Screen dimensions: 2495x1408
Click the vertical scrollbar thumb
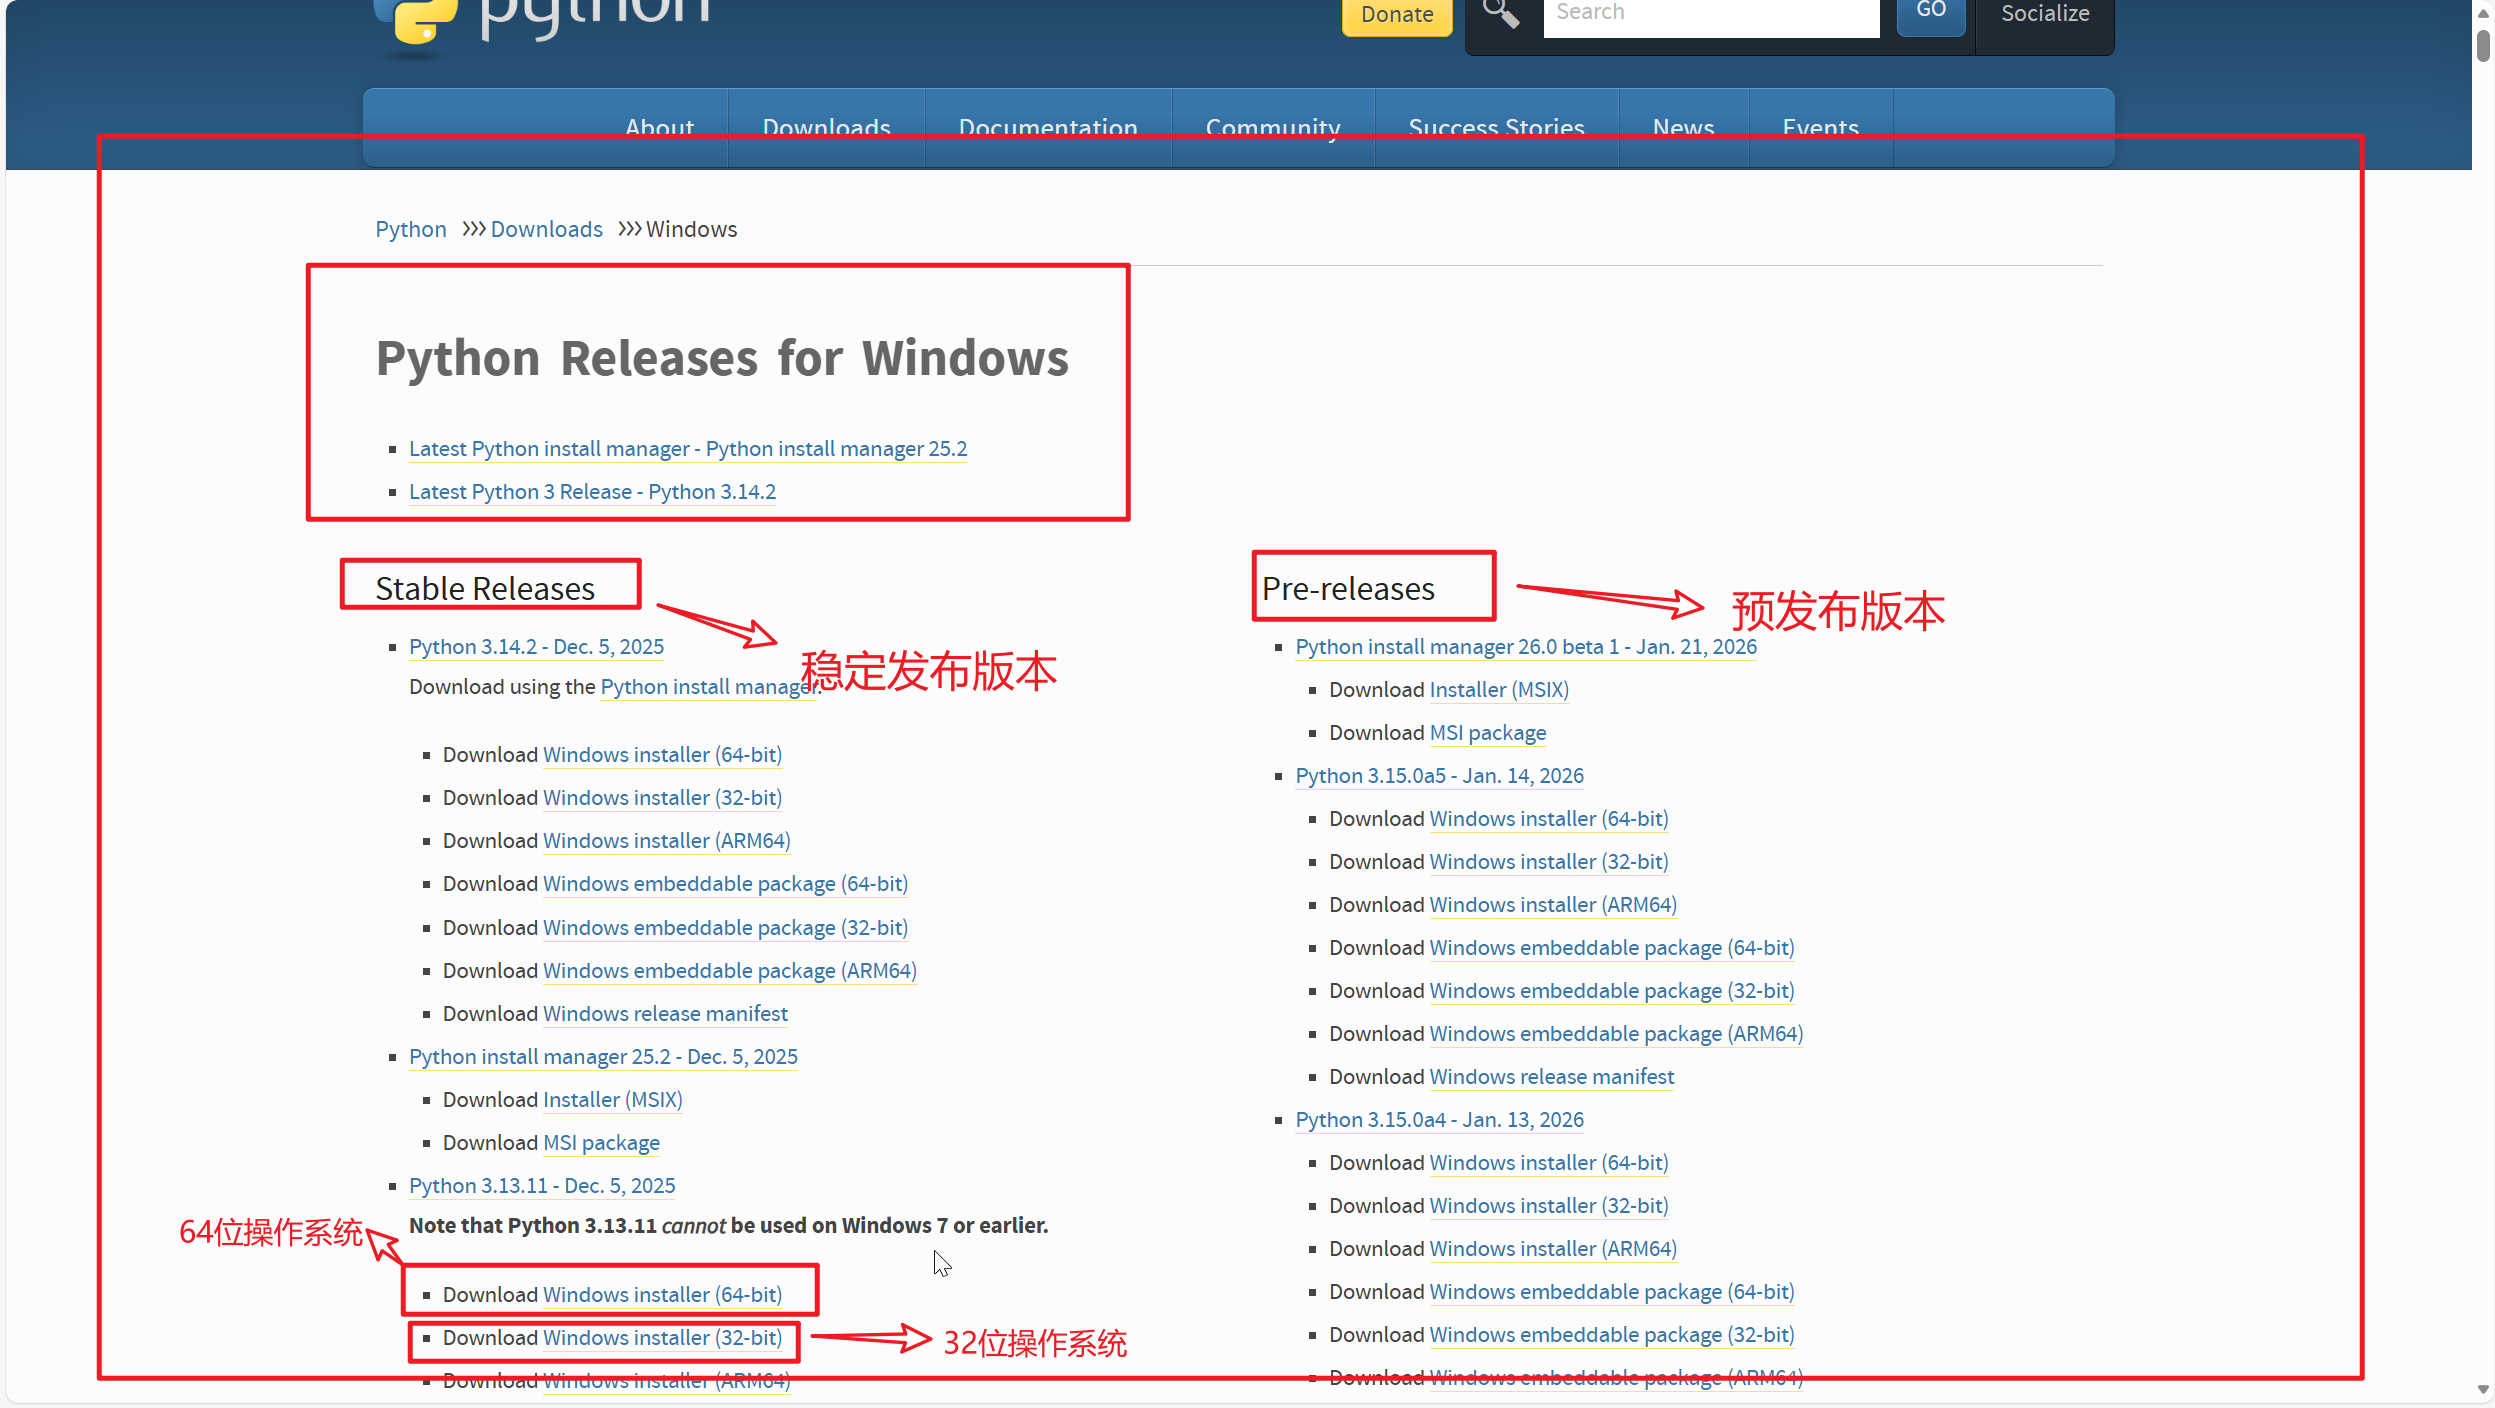pyautogui.click(x=2483, y=47)
